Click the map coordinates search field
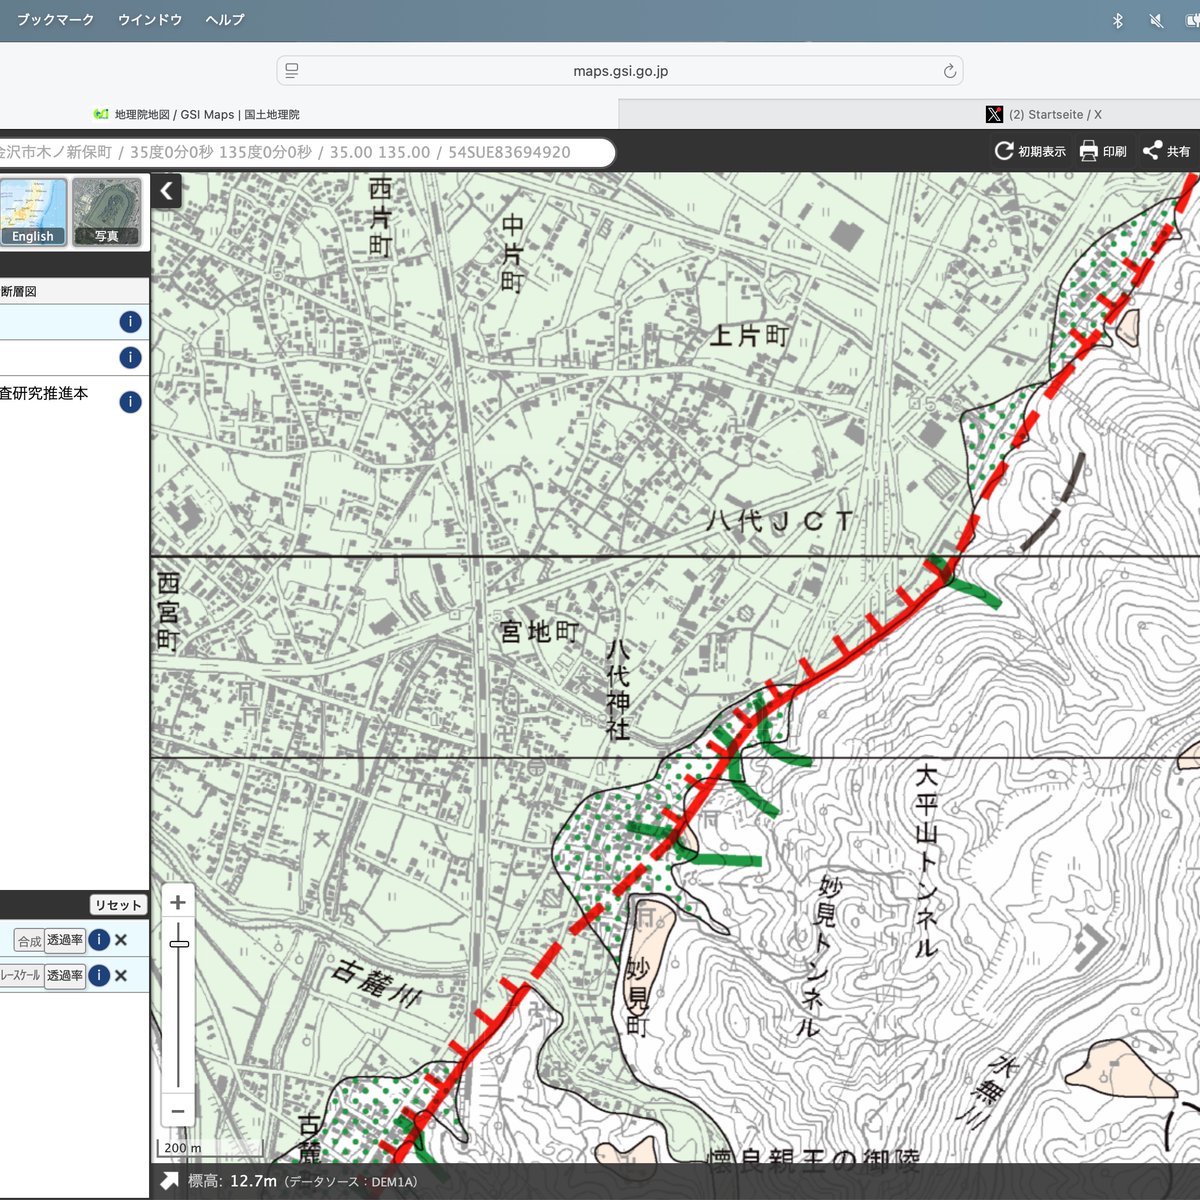 pyautogui.click(x=306, y=152)
